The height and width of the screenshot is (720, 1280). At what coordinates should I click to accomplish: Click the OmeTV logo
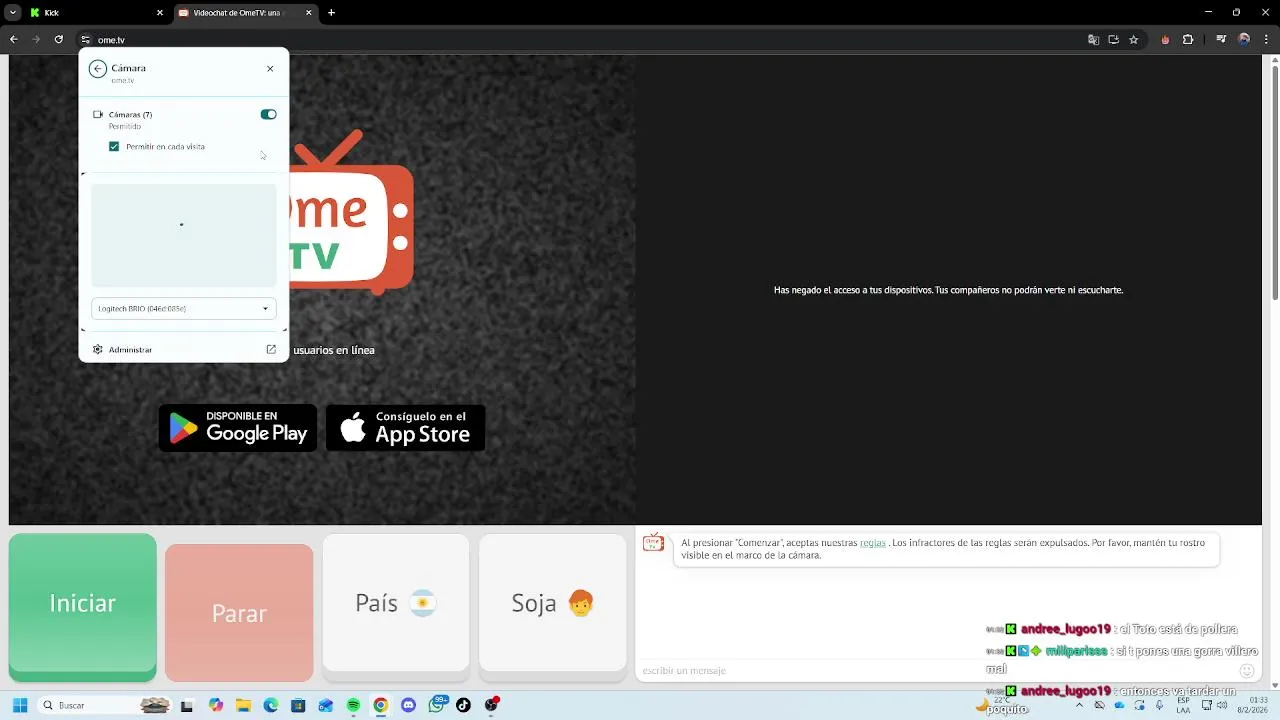pos(352,213)
